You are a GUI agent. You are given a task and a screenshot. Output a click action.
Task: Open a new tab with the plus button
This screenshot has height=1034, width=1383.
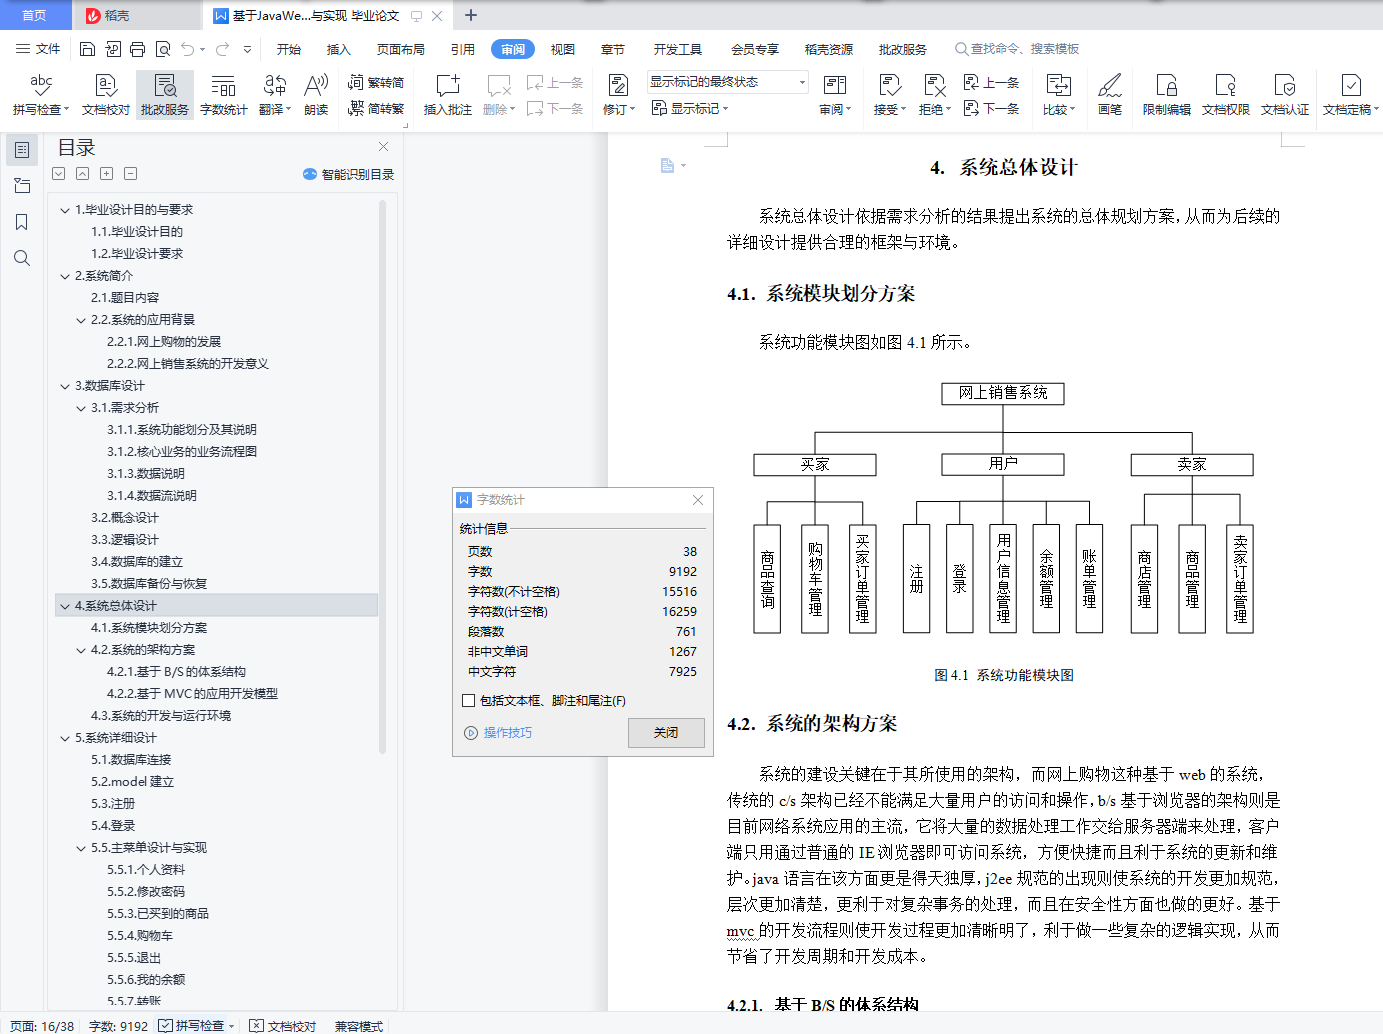tap(471, 15)
